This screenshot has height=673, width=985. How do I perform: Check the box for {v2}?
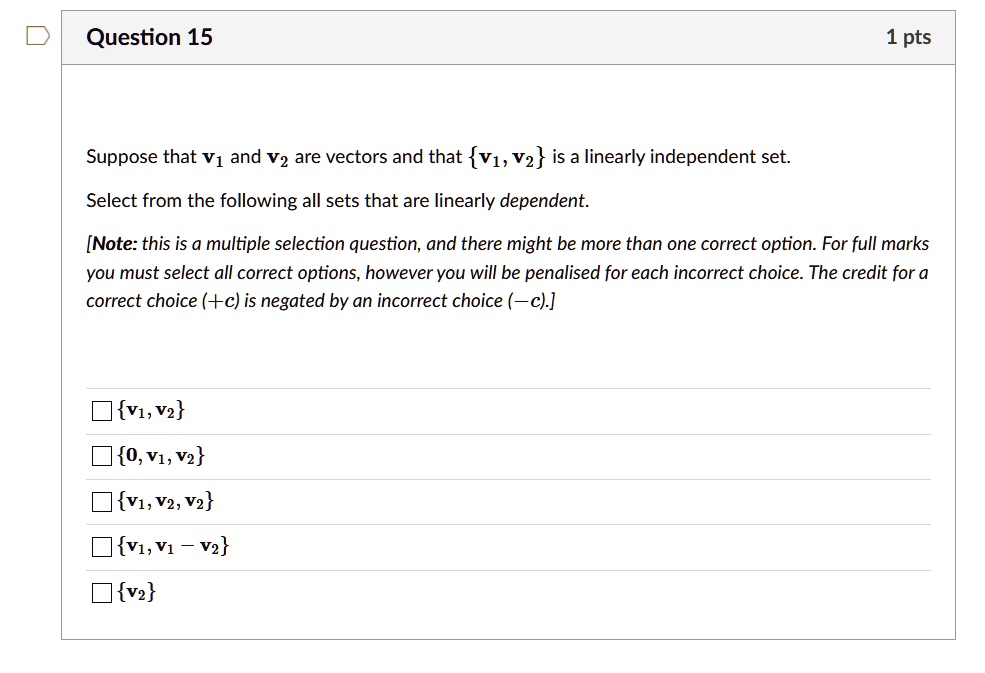point(100,592)
